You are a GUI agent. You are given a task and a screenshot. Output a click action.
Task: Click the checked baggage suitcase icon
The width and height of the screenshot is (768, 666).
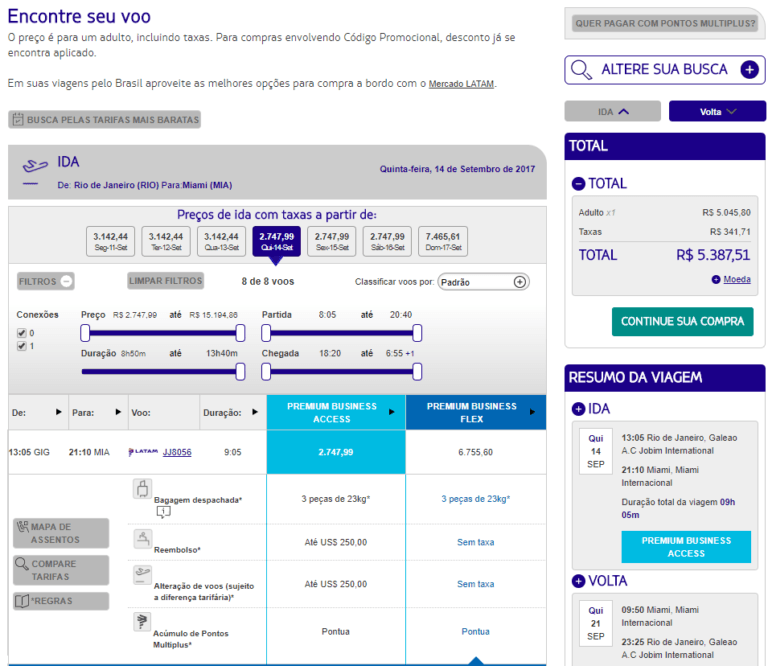[x=142, y=490]
